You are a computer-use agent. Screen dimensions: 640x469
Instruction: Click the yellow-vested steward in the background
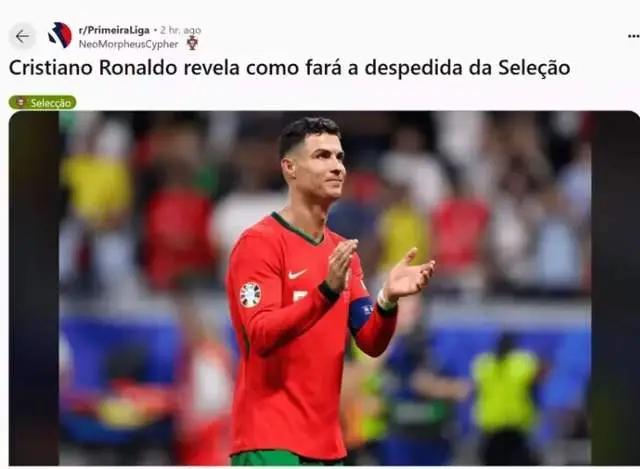pyautogui.click(x=505, y=392)
